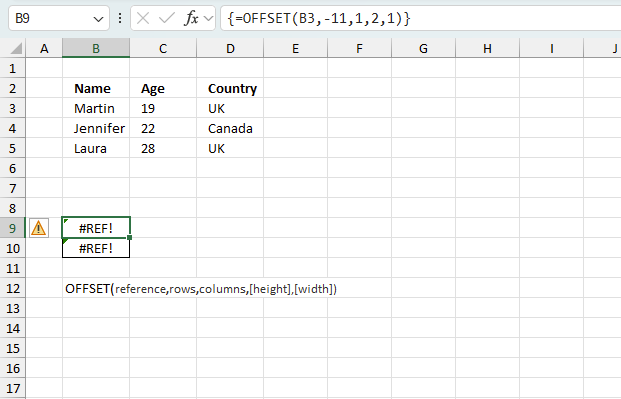621x399 pixels.
Task: Select row 10 header
Action: coord(13,248)
